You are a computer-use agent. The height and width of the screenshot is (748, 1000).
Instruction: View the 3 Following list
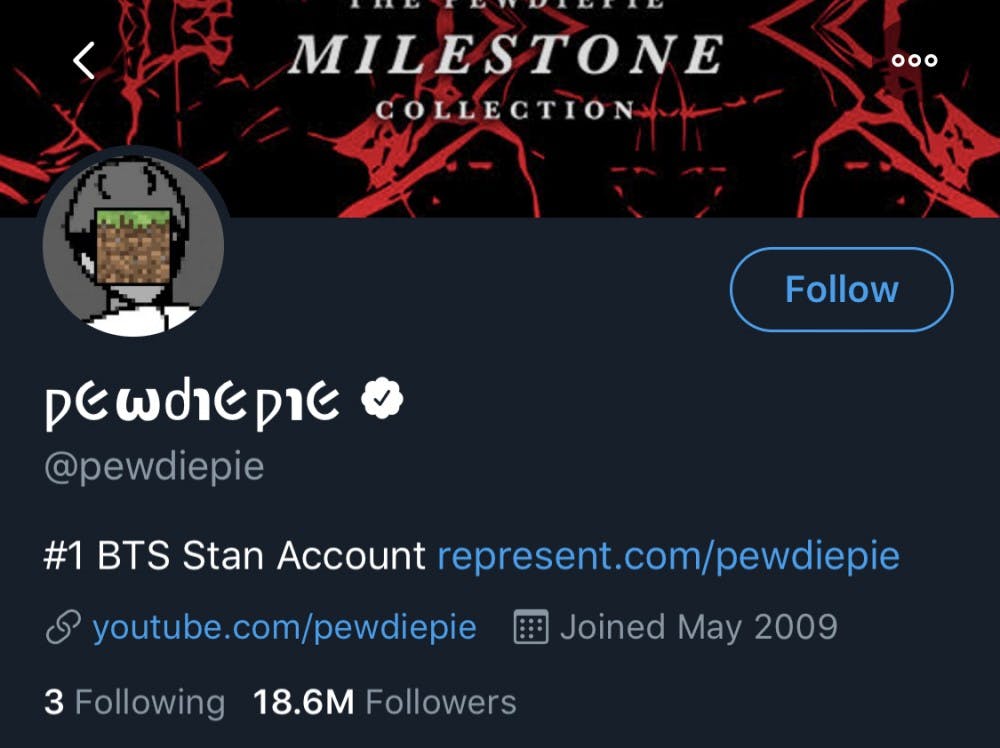tap(134, 702)
